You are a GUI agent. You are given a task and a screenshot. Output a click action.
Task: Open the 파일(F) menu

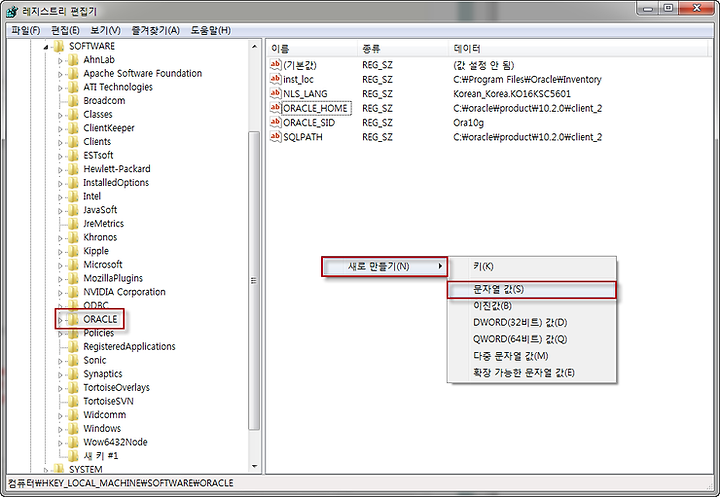(x=26, y=31)
